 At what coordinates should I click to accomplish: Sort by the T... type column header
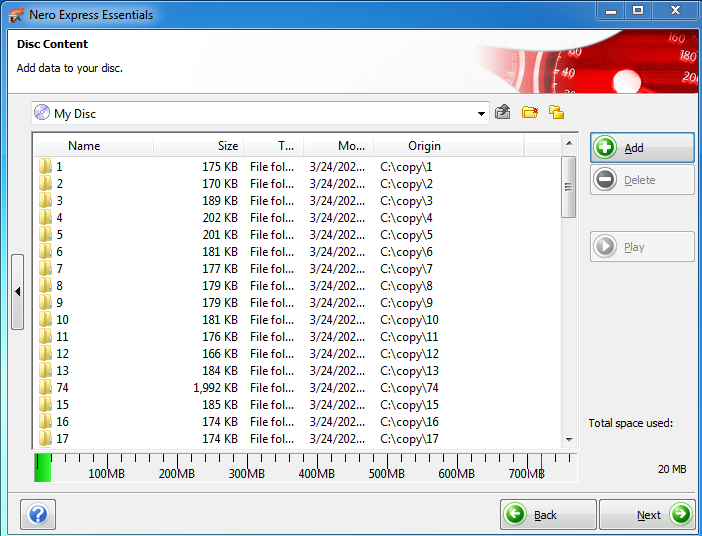click(274, 146)
